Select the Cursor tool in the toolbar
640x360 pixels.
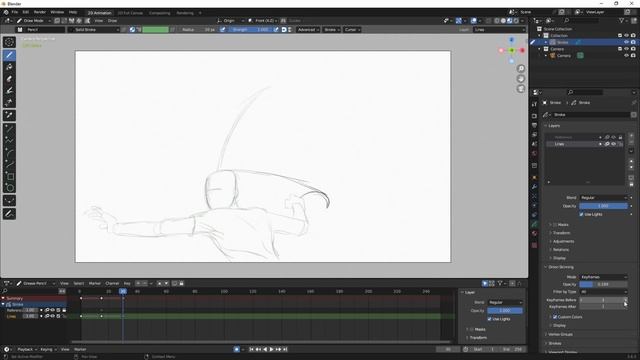point(9,42)
